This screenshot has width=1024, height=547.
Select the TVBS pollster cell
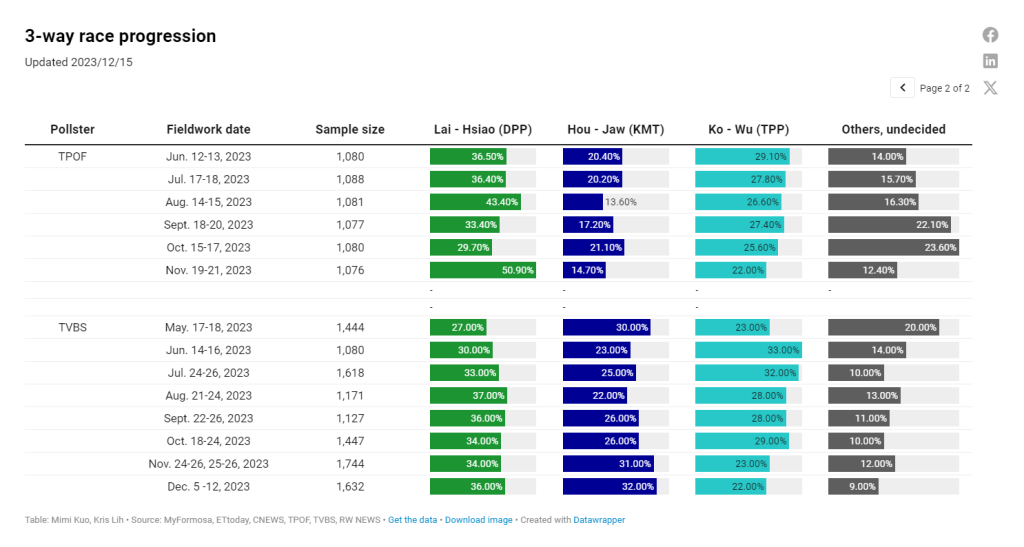click(73, 327)
